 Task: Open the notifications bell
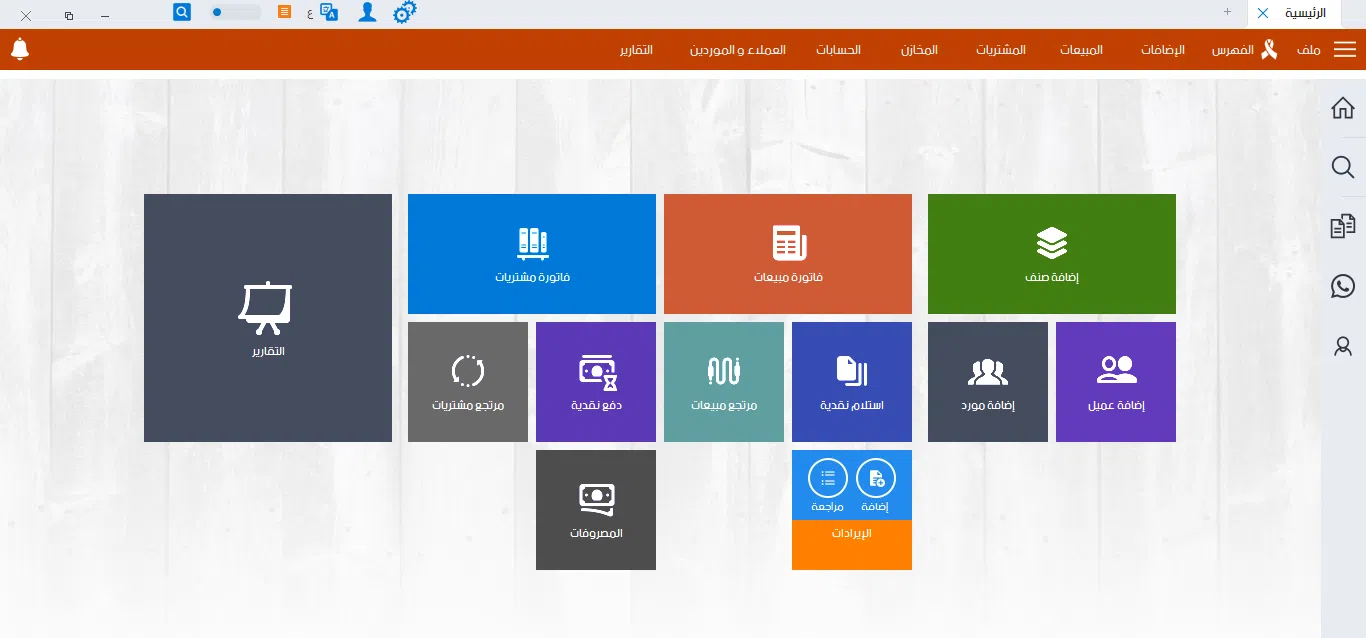pyautogui.click(x=20, y=49)
